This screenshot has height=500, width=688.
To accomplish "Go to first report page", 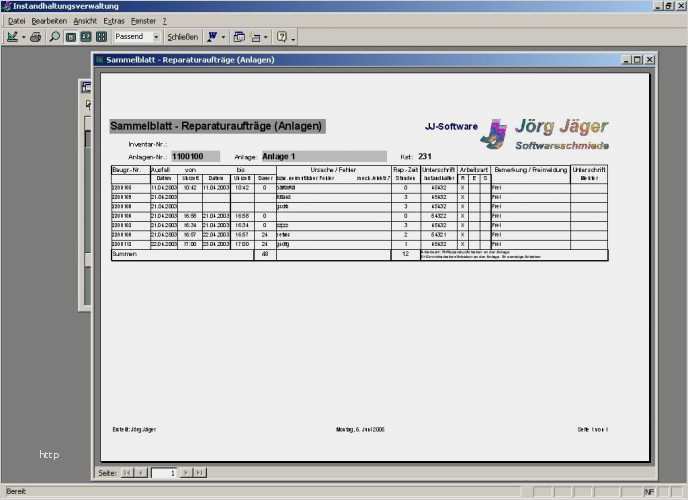I will pyautogui.click(x=127, y=473).
